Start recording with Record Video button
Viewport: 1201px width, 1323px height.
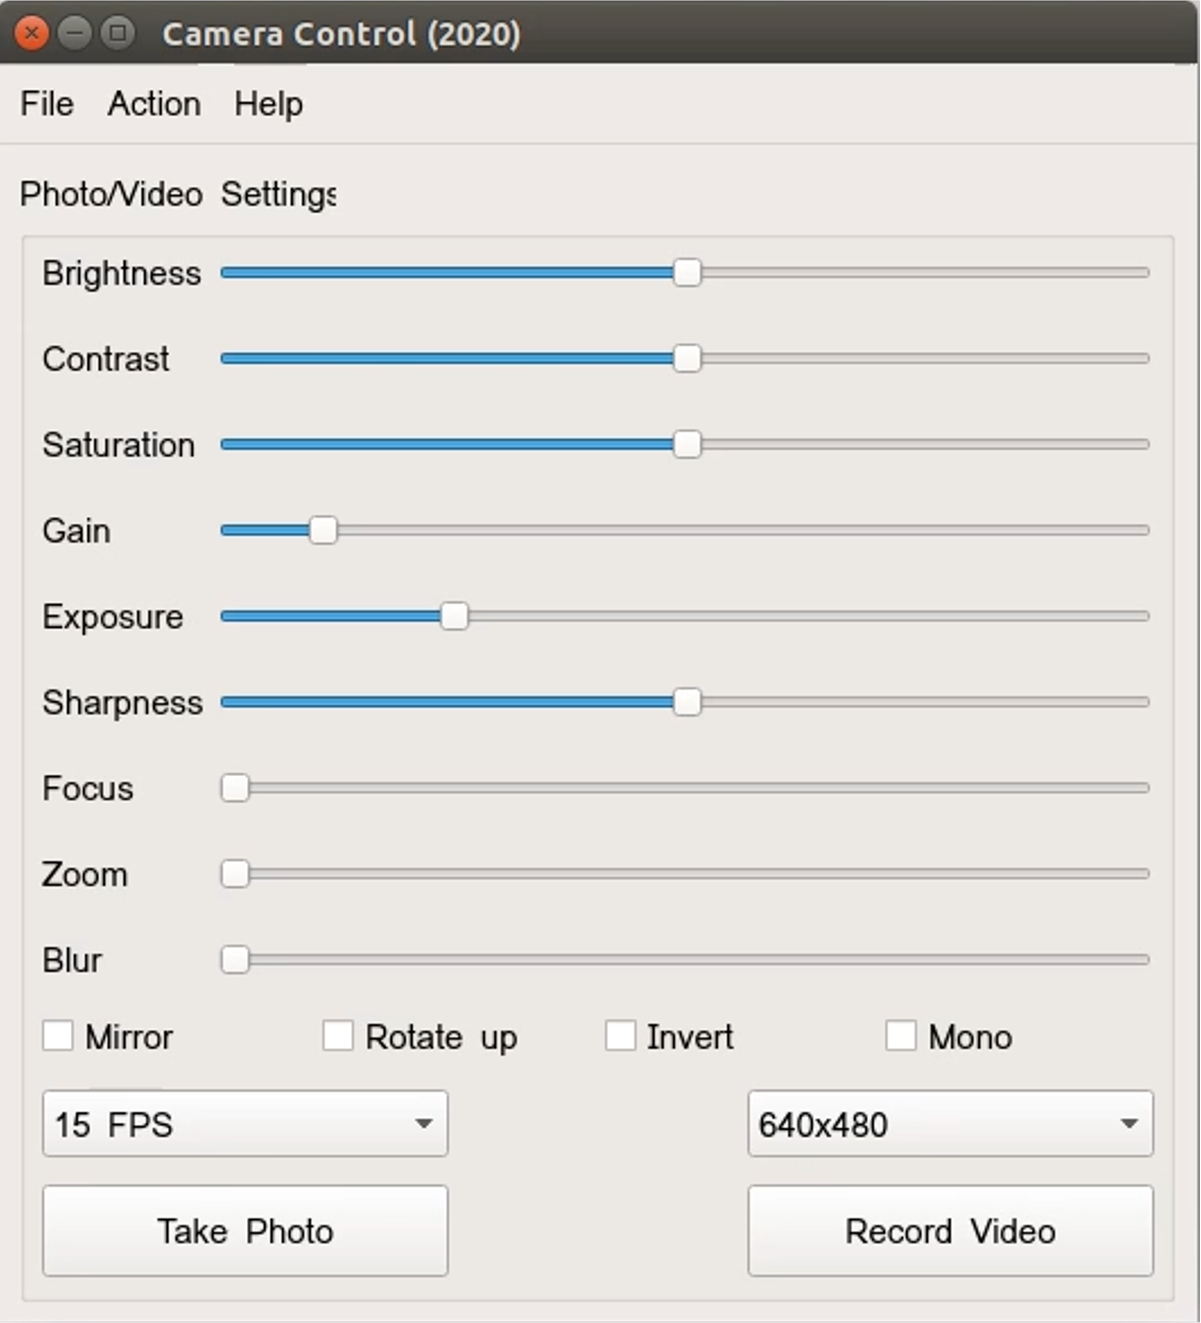pos(950,1231)
